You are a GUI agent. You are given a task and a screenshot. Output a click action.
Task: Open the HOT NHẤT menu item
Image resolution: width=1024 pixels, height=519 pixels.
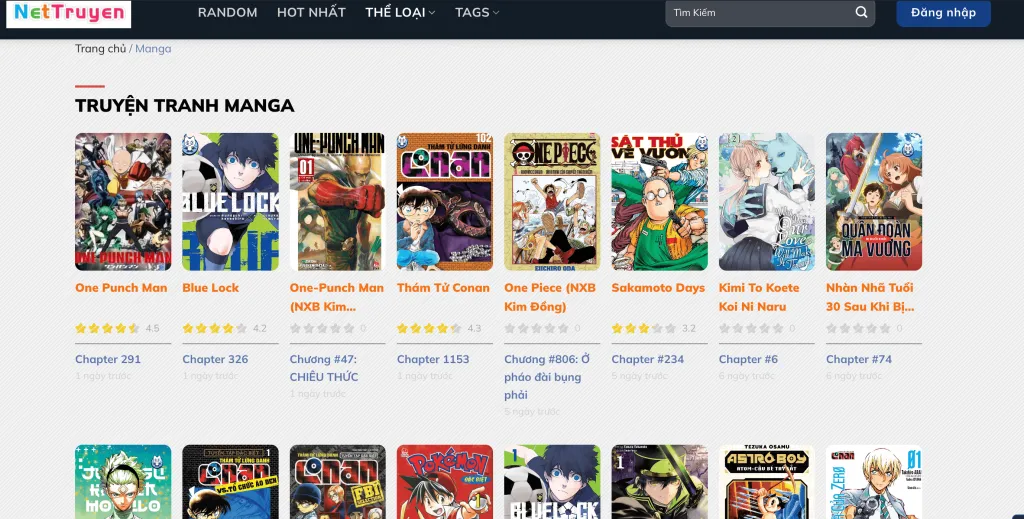click(x=312, y=12)
